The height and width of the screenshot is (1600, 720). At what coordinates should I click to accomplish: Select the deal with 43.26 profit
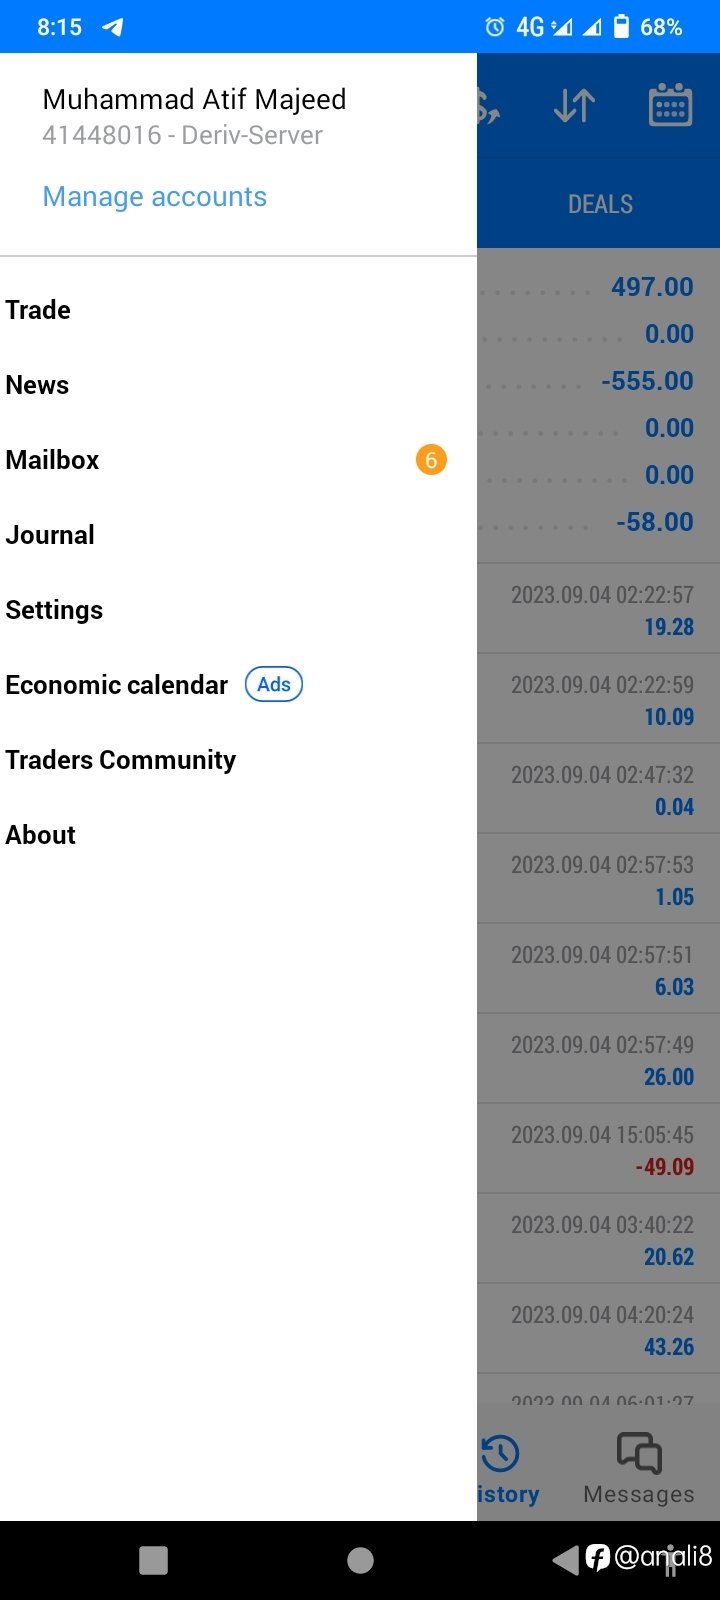tap(598, 1329)
